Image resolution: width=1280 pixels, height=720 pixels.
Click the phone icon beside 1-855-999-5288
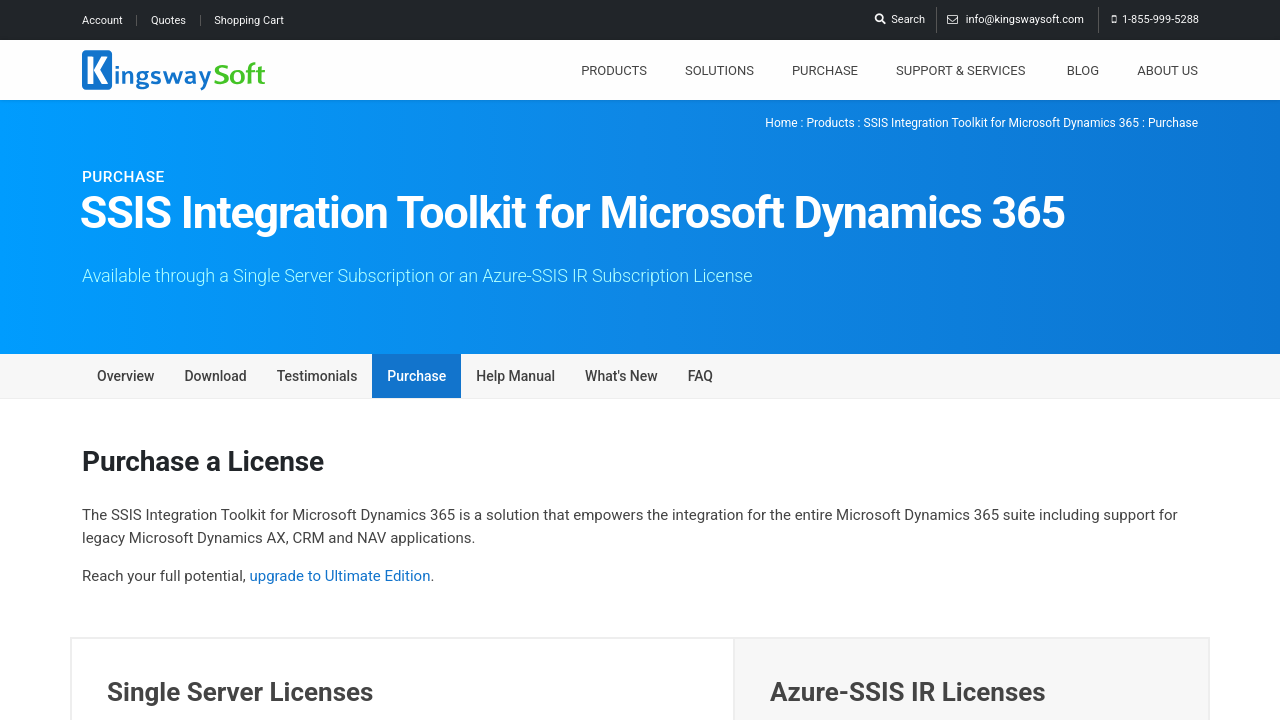pyautogui.click(x=1114, y=20)
